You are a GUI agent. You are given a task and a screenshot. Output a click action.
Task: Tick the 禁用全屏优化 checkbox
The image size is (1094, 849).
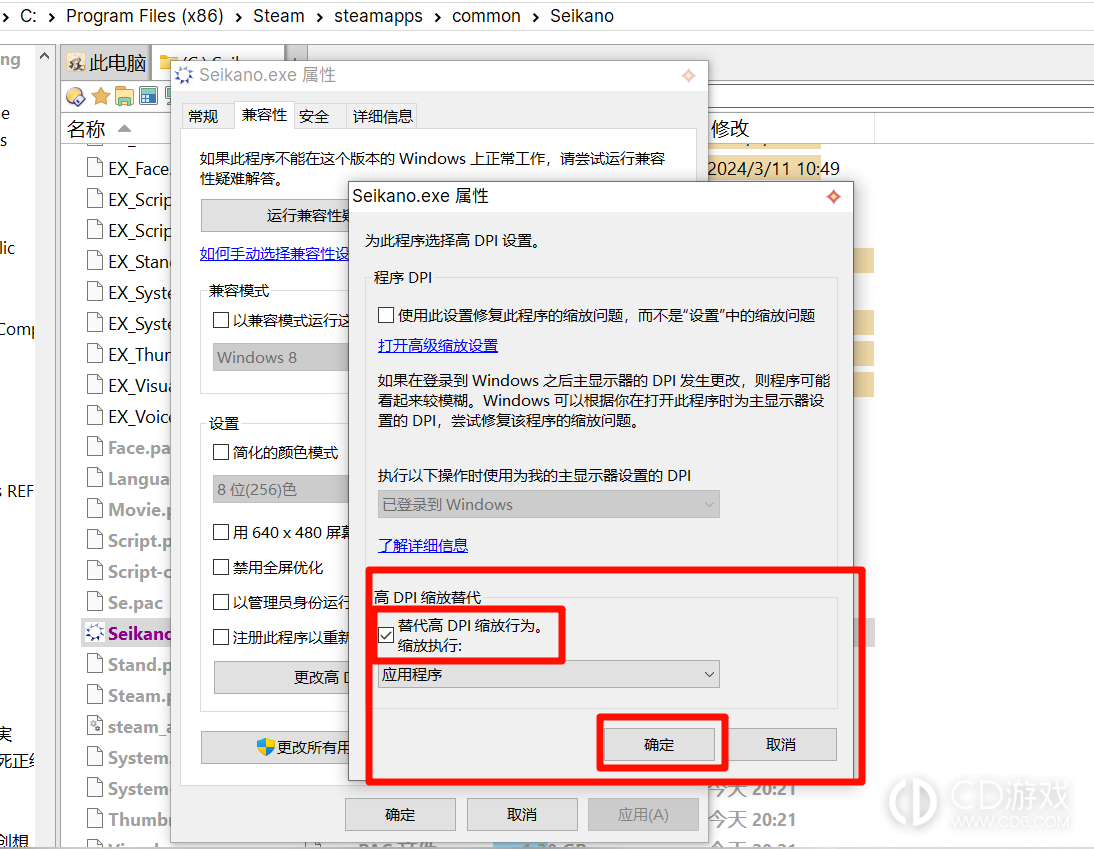tap(221, 567)
